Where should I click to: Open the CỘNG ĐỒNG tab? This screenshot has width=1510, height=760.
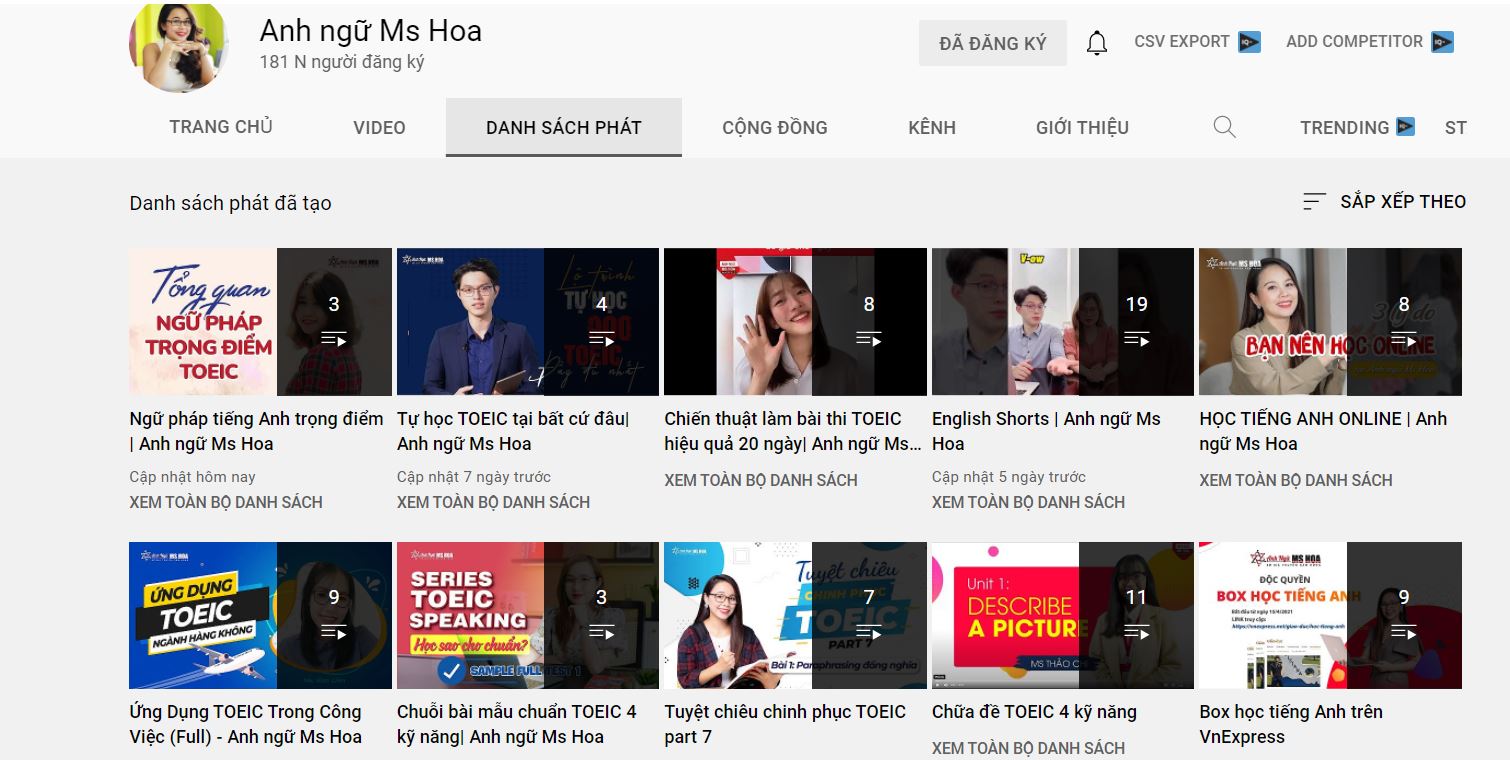(x=775, y=127)
